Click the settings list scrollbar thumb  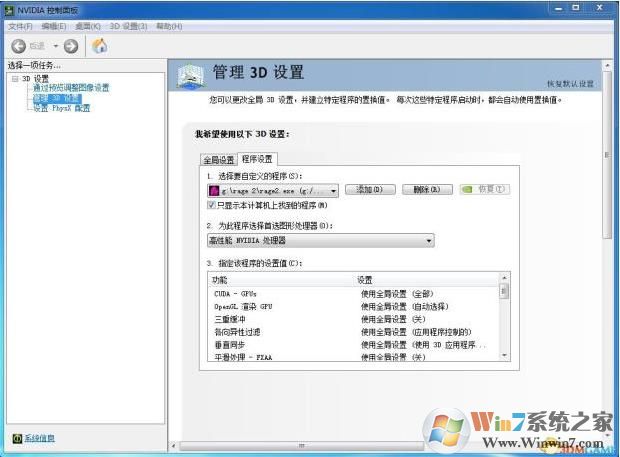(504, 291)
